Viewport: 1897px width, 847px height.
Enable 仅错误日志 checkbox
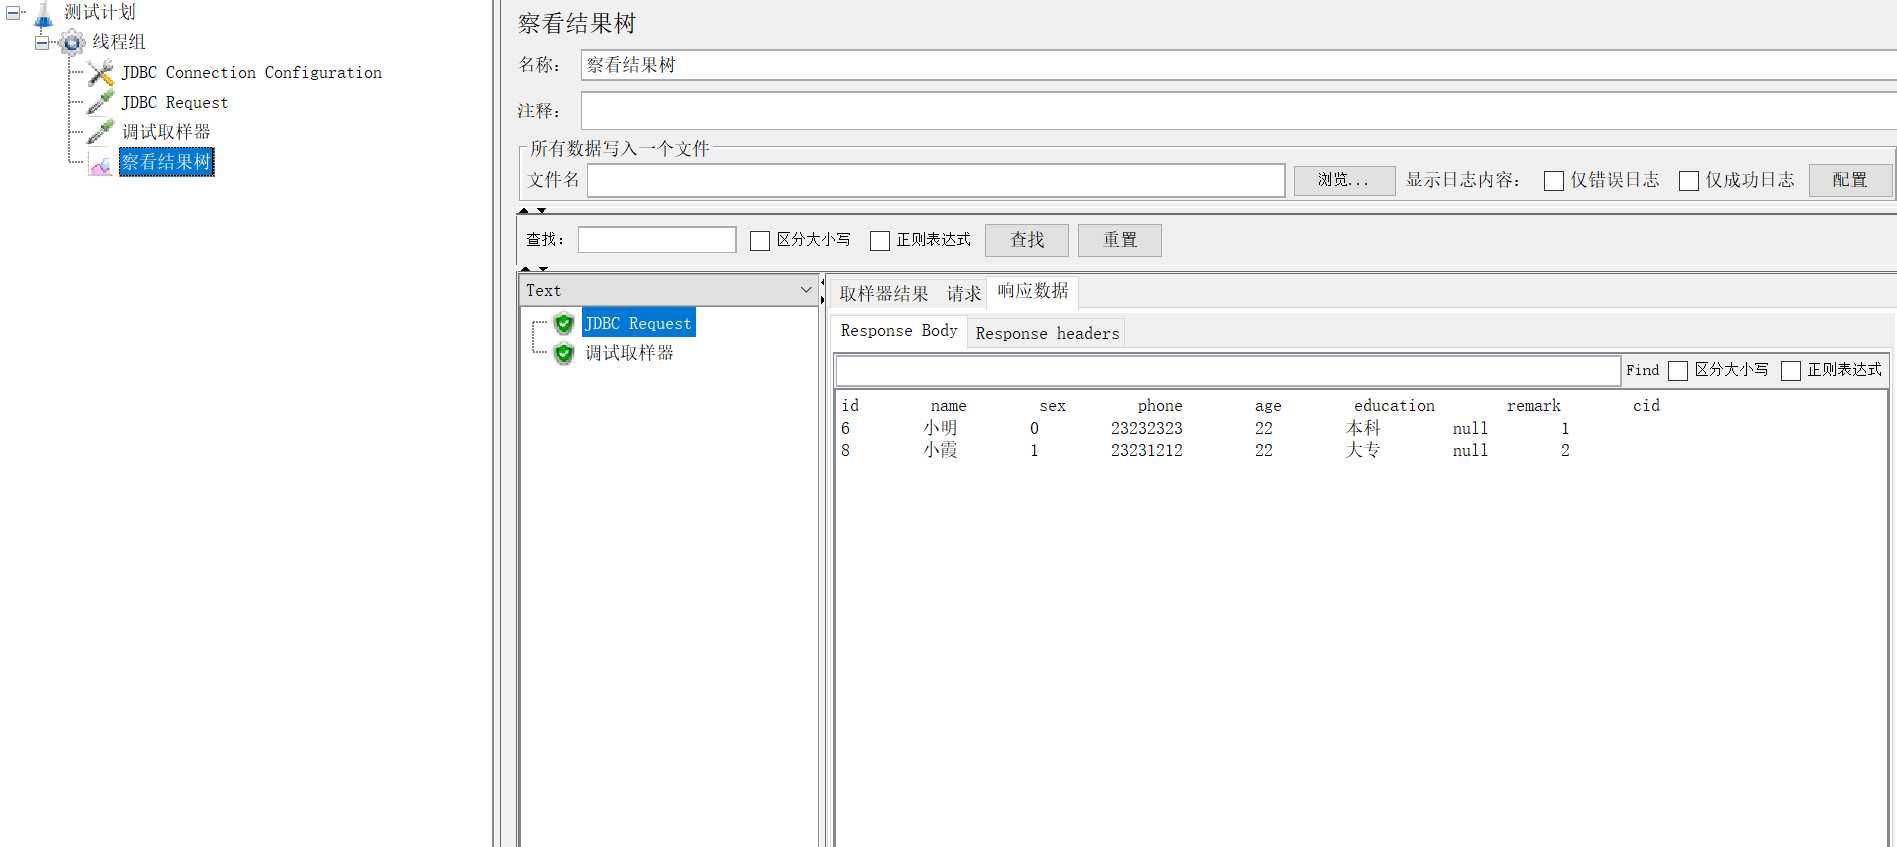[1554, 181]
